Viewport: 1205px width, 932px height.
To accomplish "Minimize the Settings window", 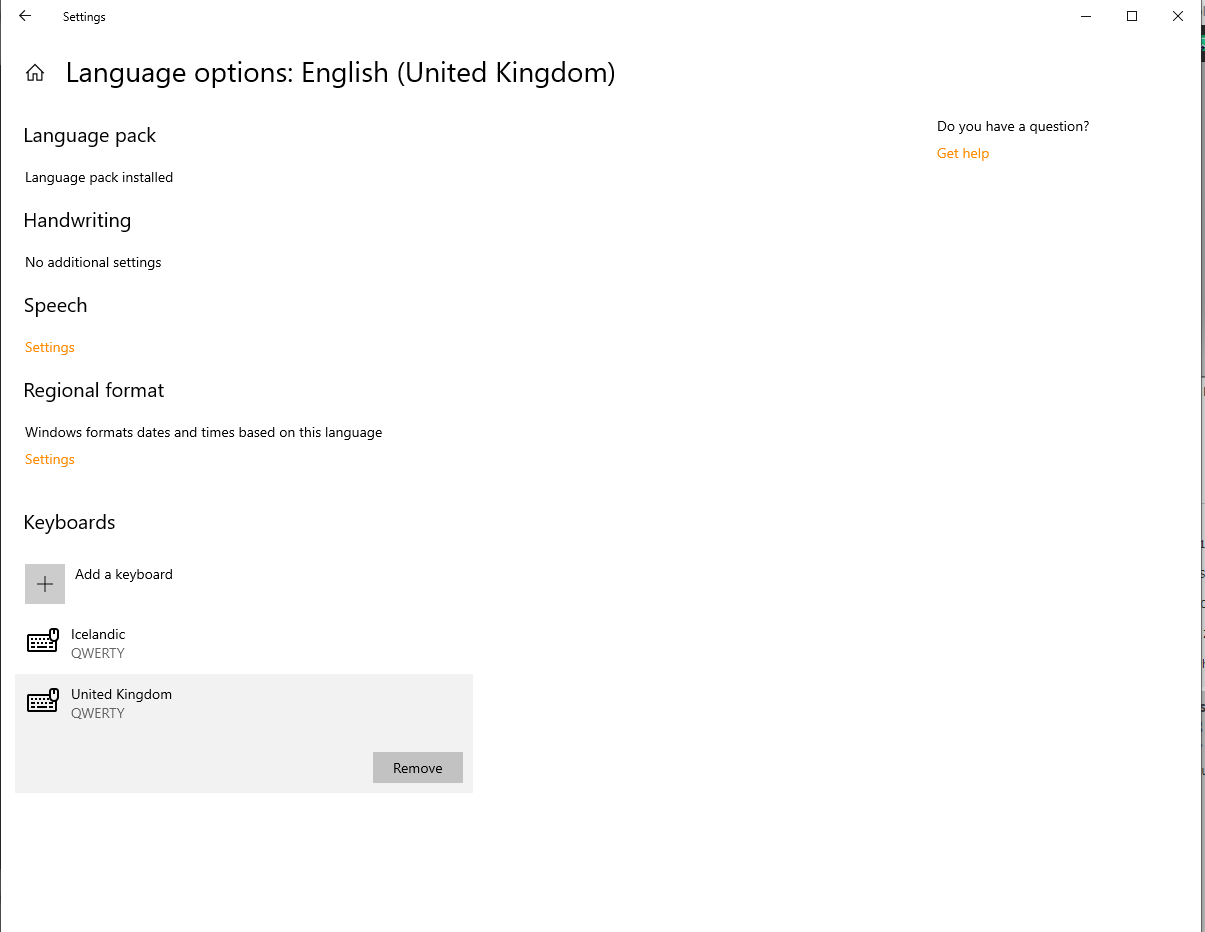I will pos(1086,16).
